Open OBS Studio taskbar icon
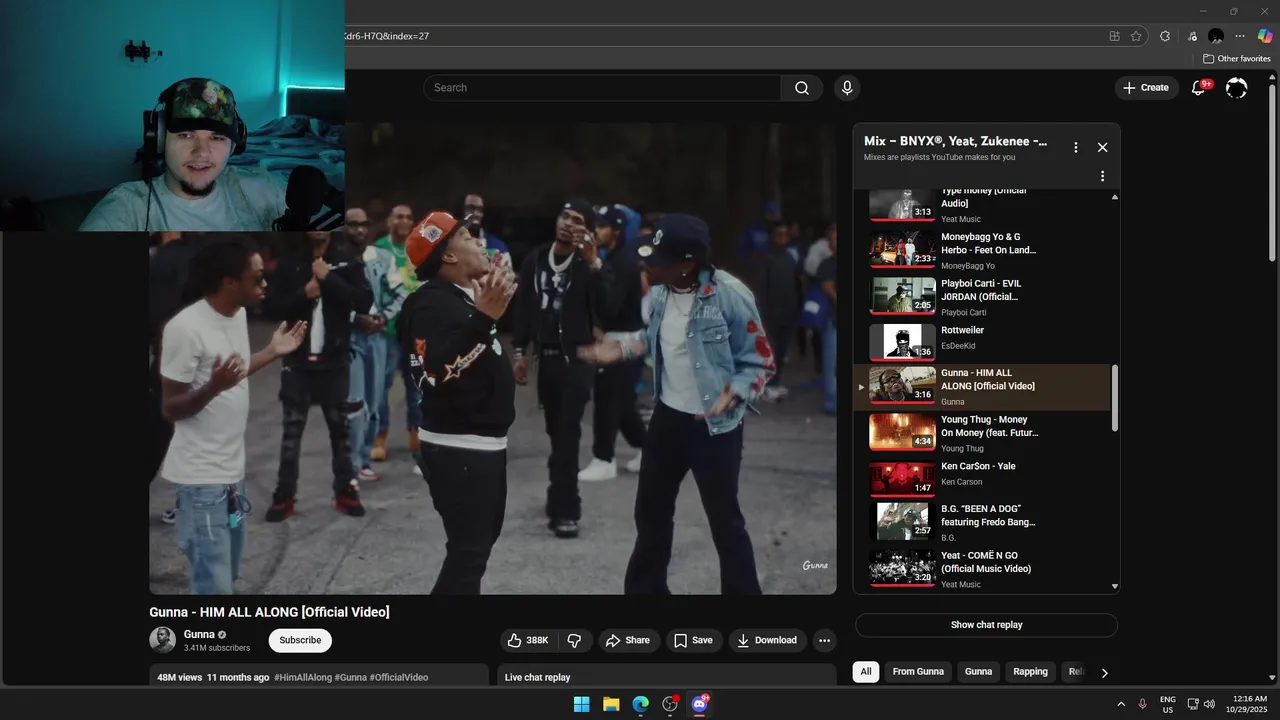The width and height of the screenshot is (1280, 720). tap(670, 704)
